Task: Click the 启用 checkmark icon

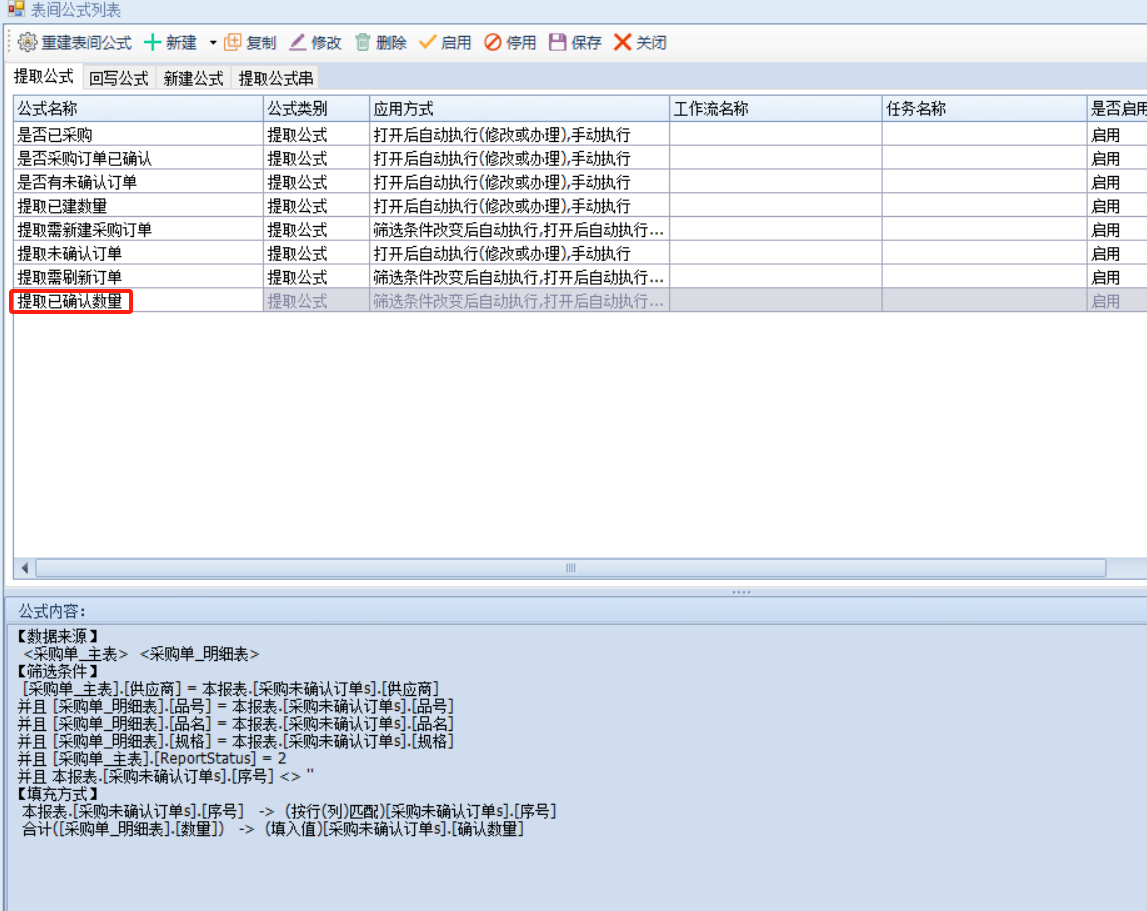Action: click(427, 43)
